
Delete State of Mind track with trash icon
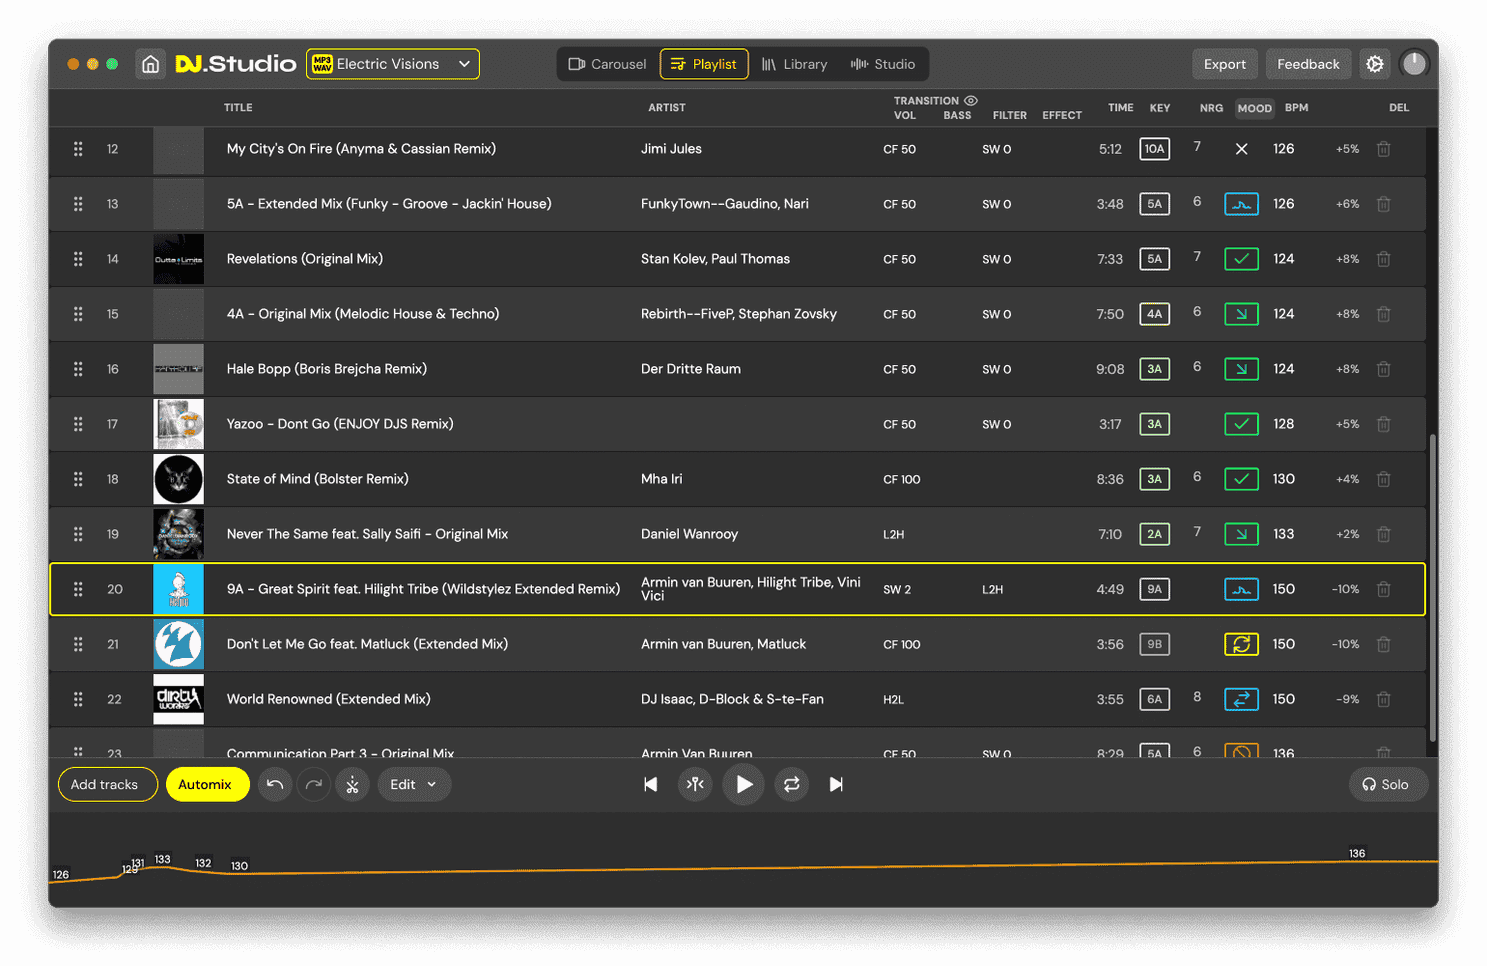[1383, 479]
